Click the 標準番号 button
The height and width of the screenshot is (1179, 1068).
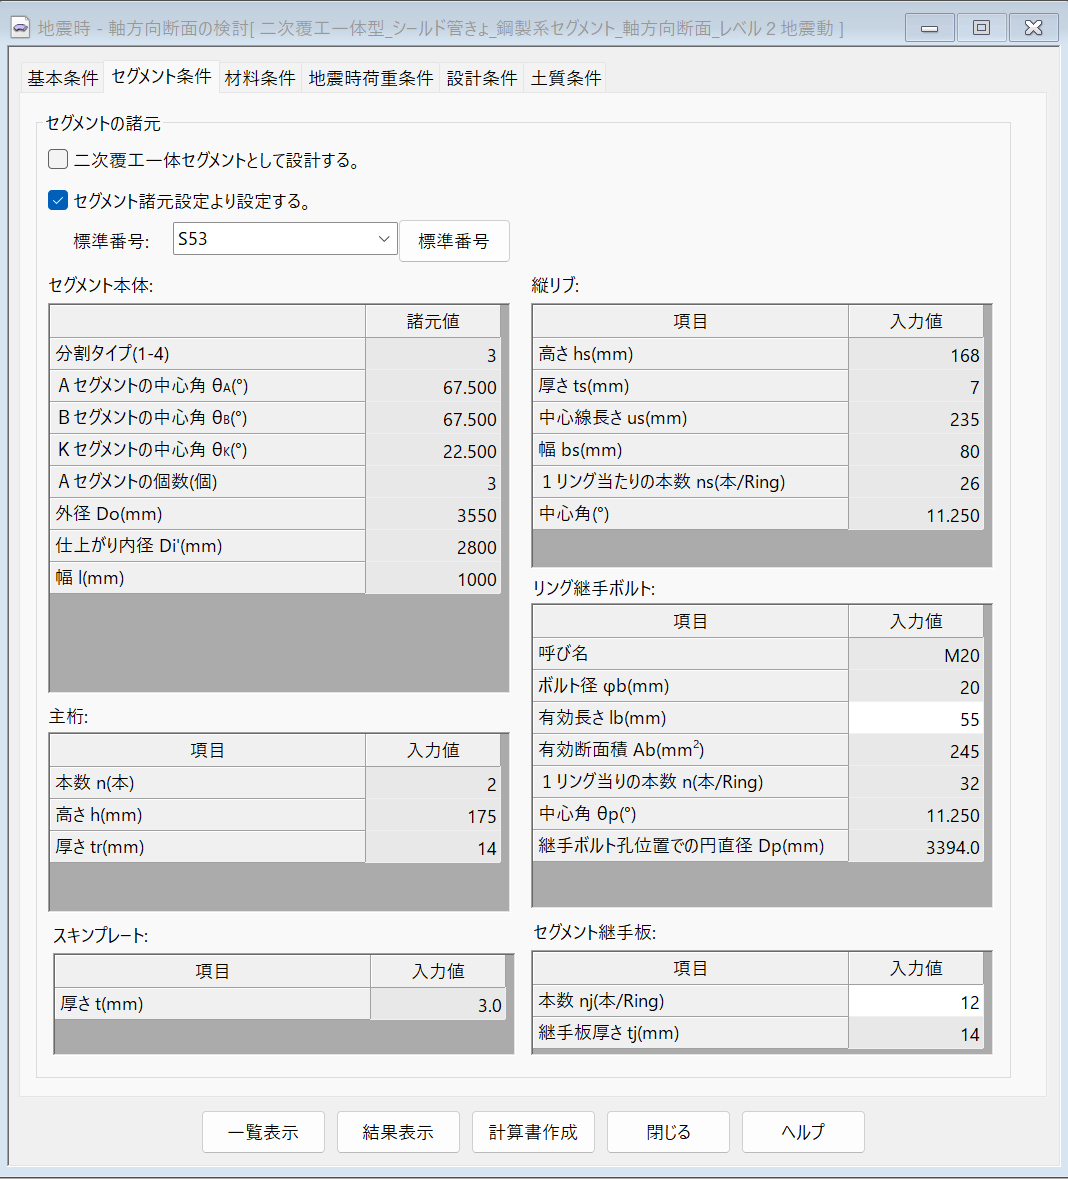(x=454, y=241)
